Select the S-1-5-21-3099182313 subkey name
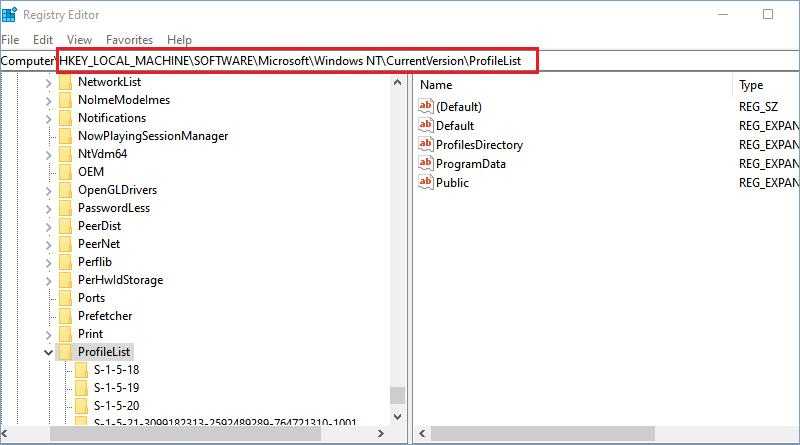The height and width of the screenshot is (445, 800). click(x=225, y=422)
